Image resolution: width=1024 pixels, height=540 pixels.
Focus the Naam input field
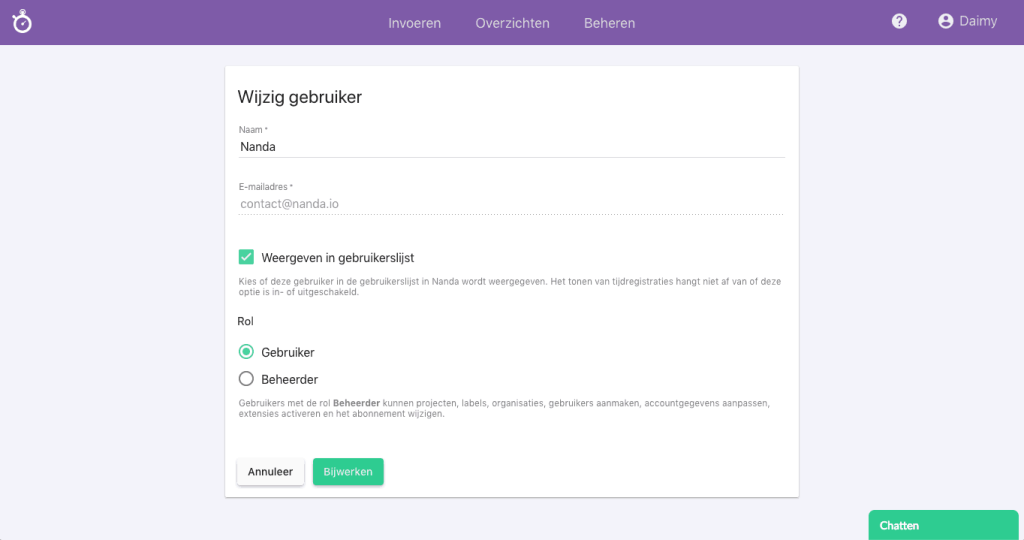pos(511,146)
